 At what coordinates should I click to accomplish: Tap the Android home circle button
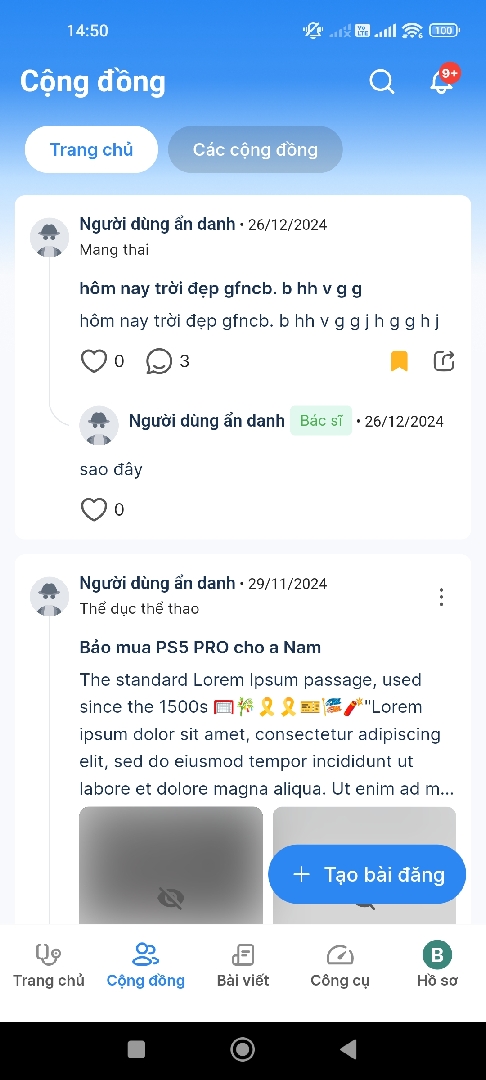[x=242, y=1049]
